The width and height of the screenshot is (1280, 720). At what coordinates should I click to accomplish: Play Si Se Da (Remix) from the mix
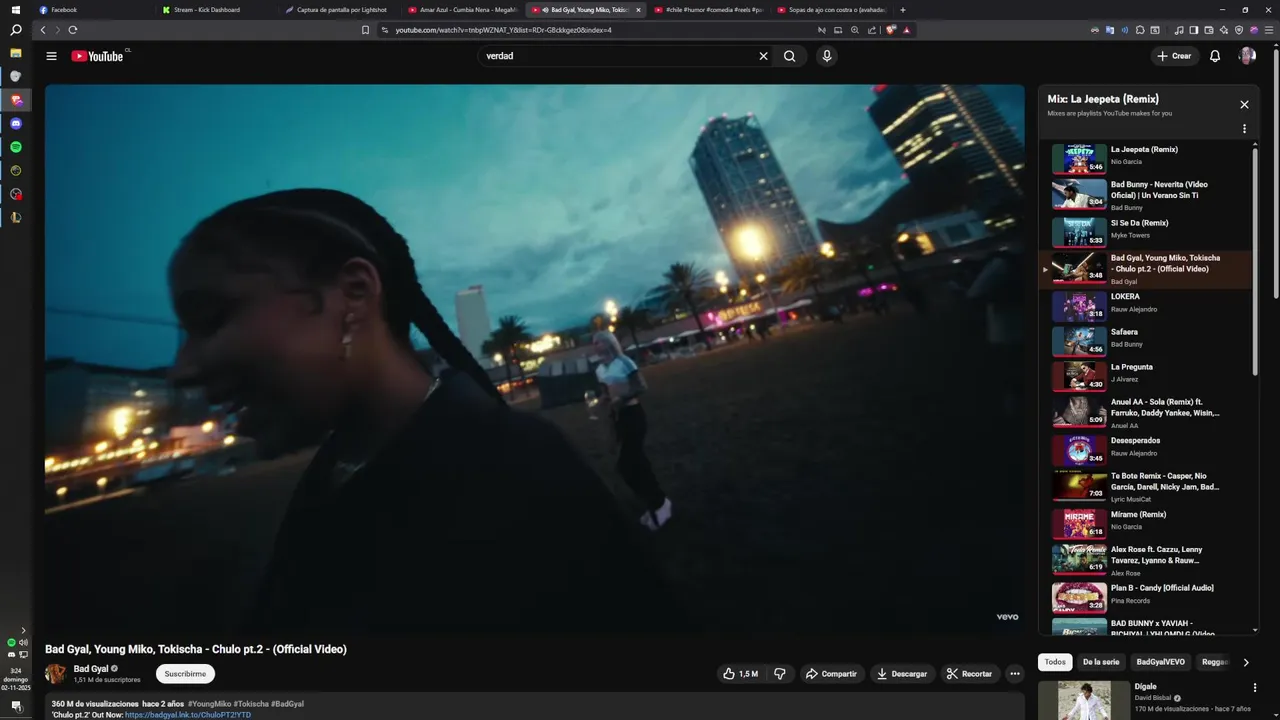[1145, 231]
